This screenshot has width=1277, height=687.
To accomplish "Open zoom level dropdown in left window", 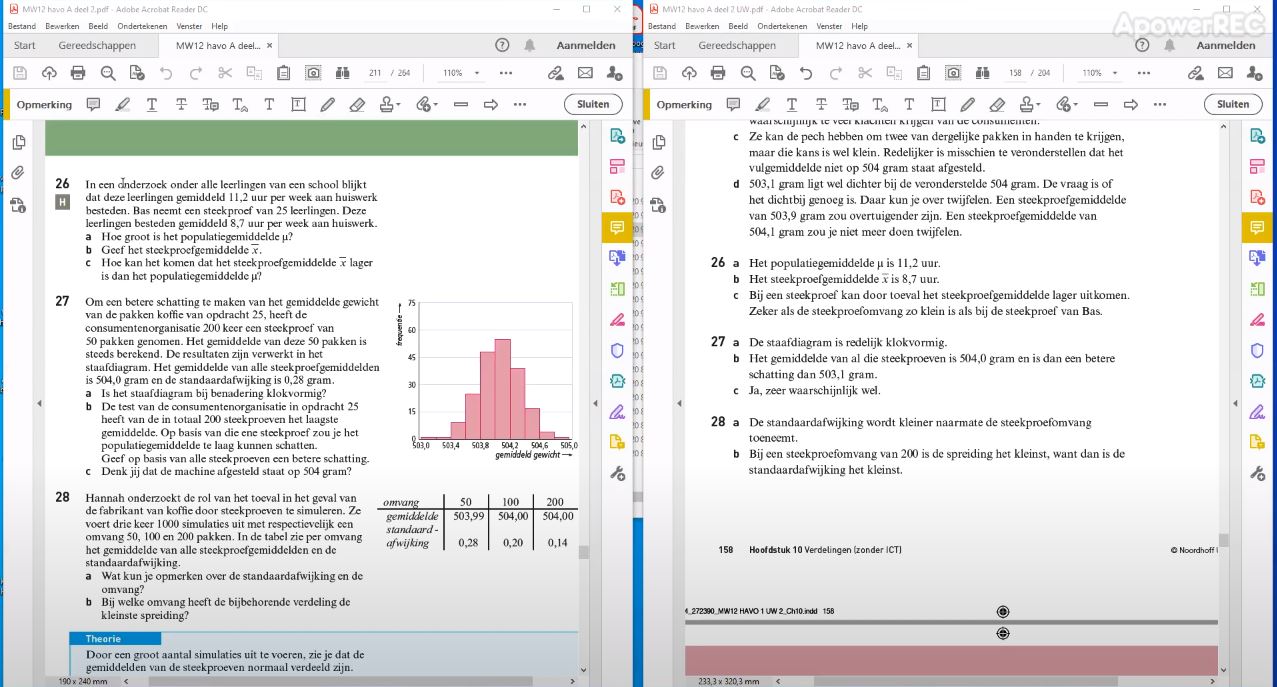I will click(477, 73).
